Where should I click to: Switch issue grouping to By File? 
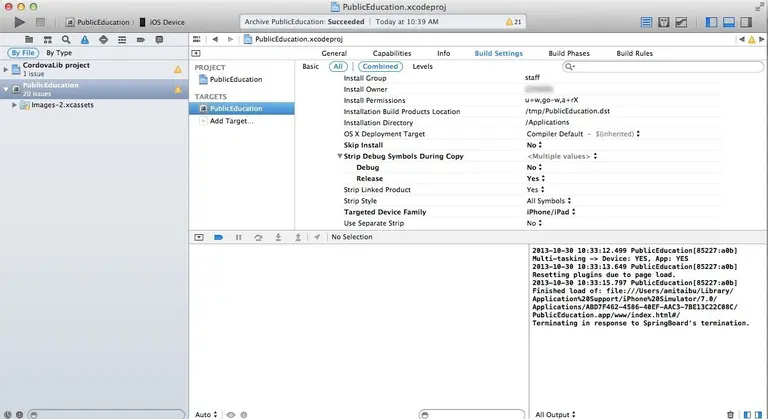(23, 53)
